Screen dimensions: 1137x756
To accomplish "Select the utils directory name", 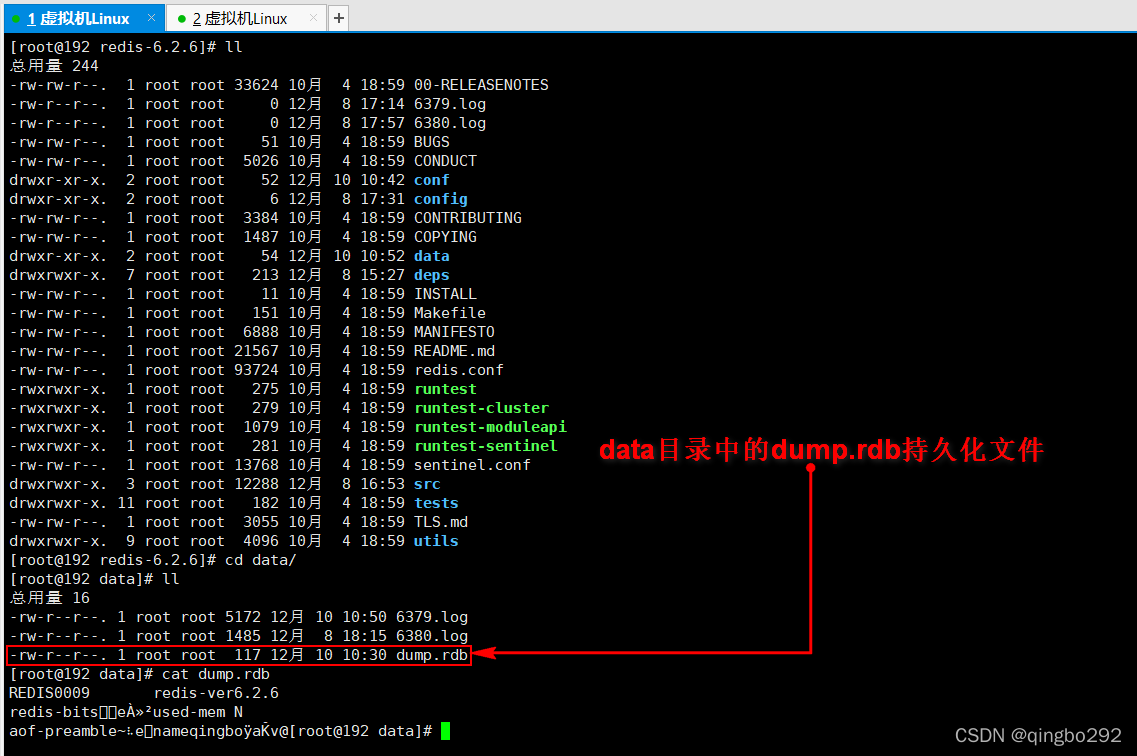I will [x=436, y=541].
